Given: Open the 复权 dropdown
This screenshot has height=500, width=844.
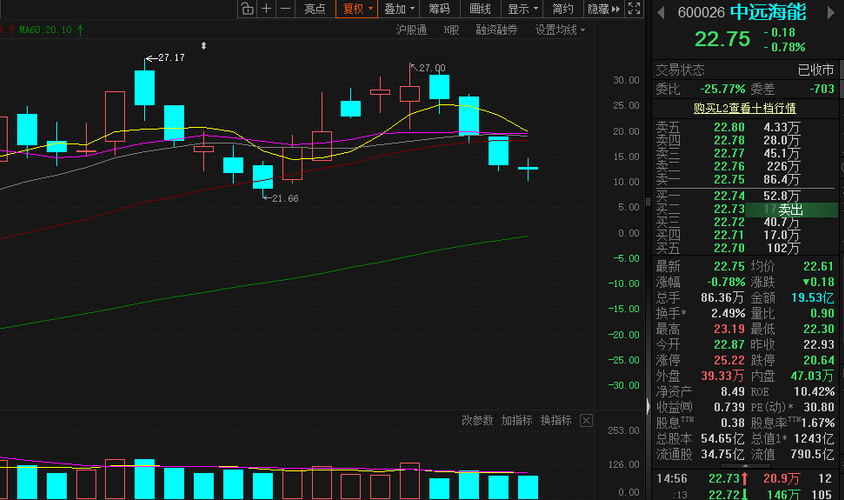Looking at the screenshot, I should [x=356, y=9].
